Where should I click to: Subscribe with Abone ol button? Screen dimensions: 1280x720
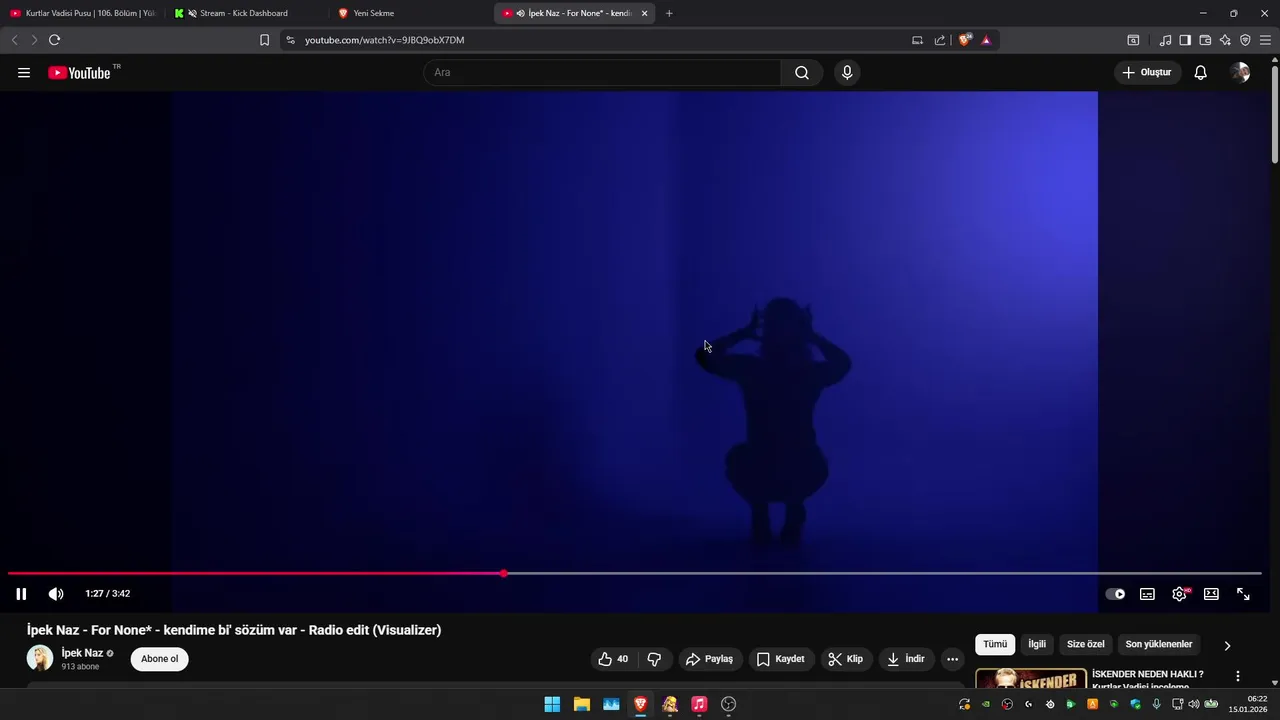(x=159, y=659)
